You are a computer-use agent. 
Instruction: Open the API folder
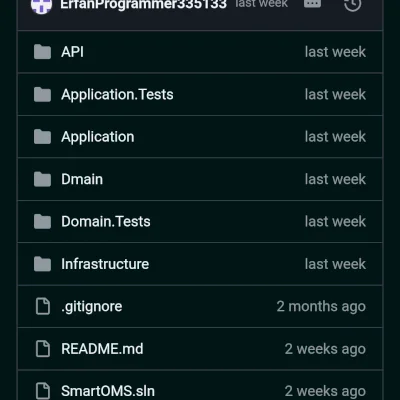72,52
